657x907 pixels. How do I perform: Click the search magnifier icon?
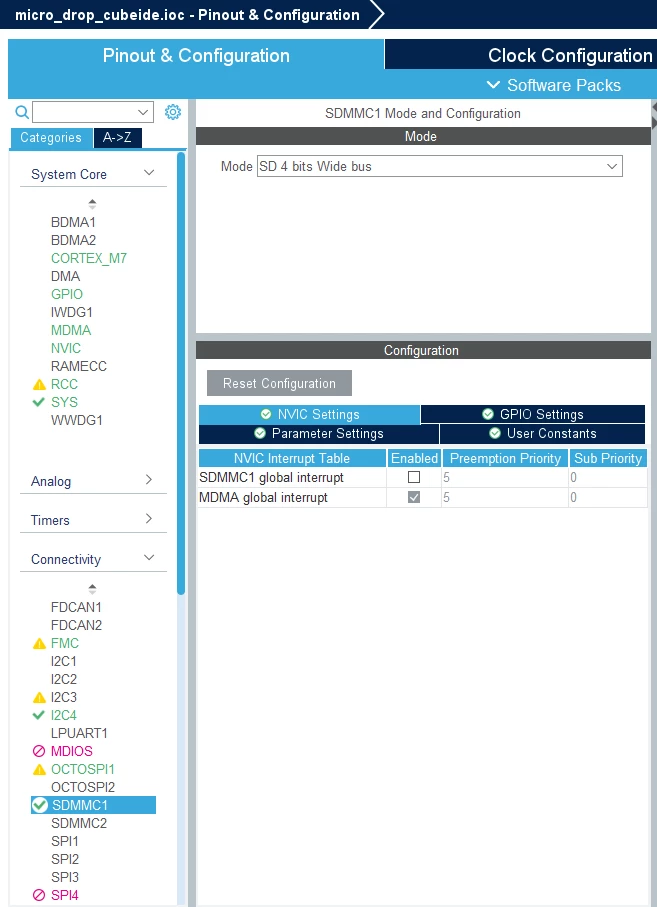[22, 112]
